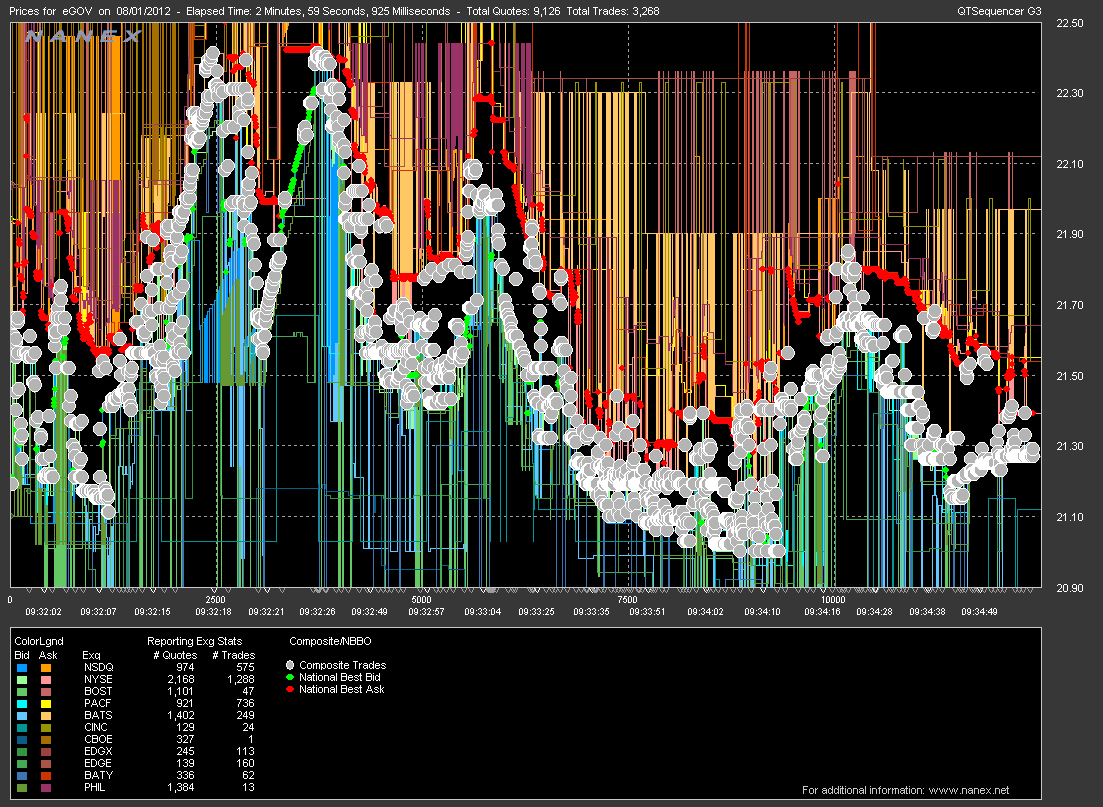Click the NYSE quote count 2,168
This screenshot has height=807, width=1103.
coord(181,679)
